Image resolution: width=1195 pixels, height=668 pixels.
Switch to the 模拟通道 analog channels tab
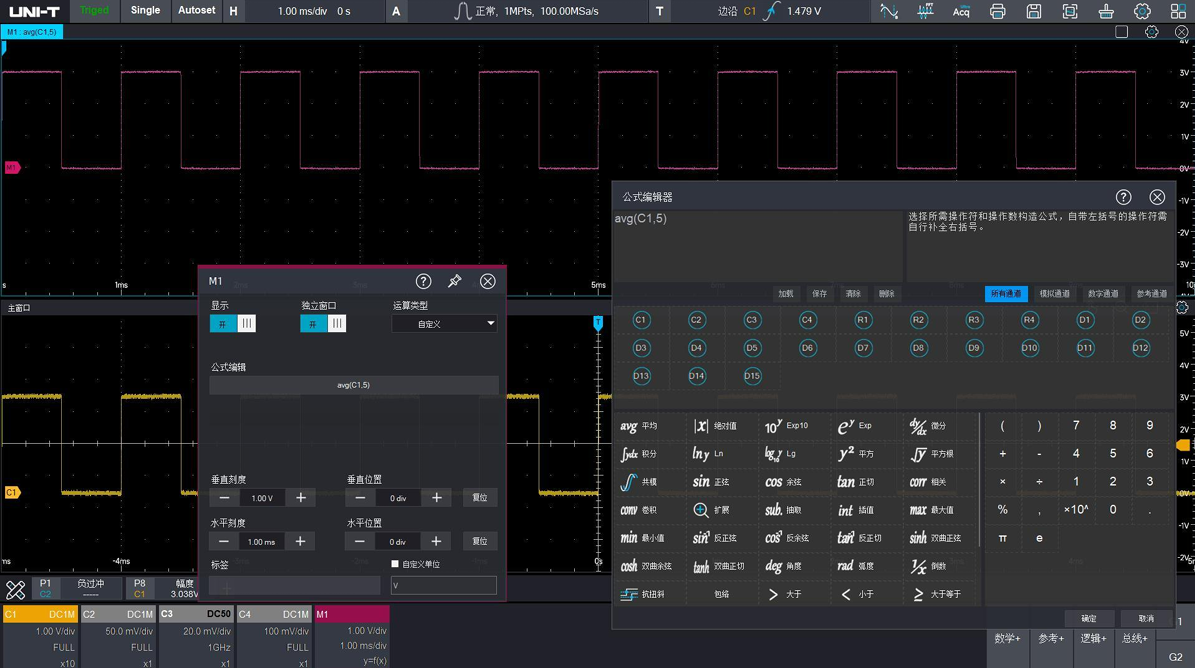[x=1054, y=294]
